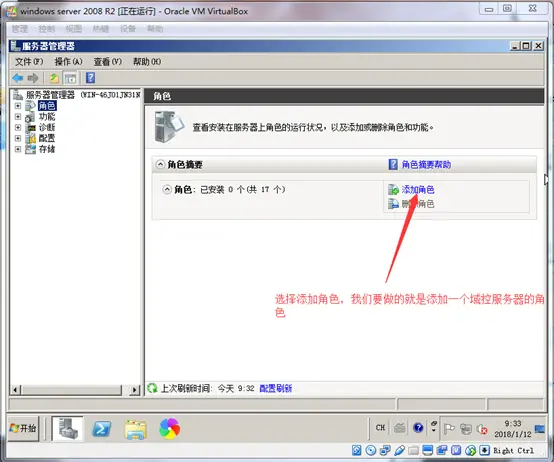This screenshot has height=462, width=554.
Task: Open Server Manager from the taskbar
Action: tap(68, 428)
